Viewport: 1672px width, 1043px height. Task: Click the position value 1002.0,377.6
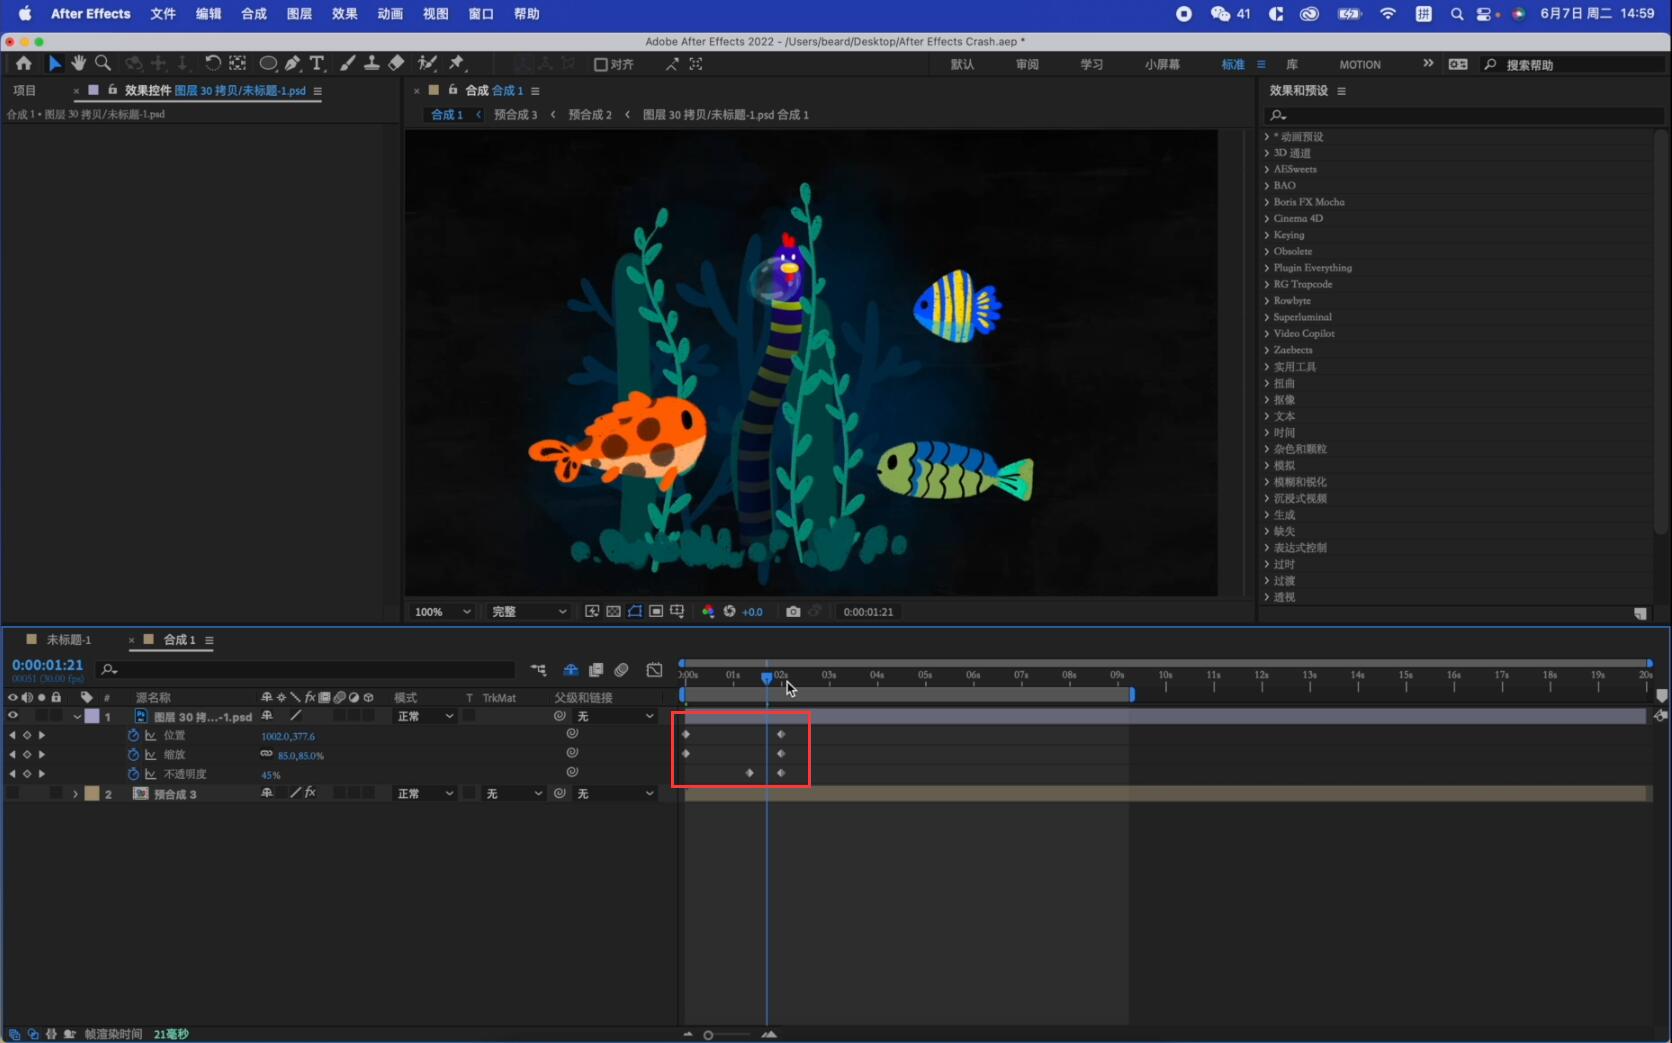288,736
